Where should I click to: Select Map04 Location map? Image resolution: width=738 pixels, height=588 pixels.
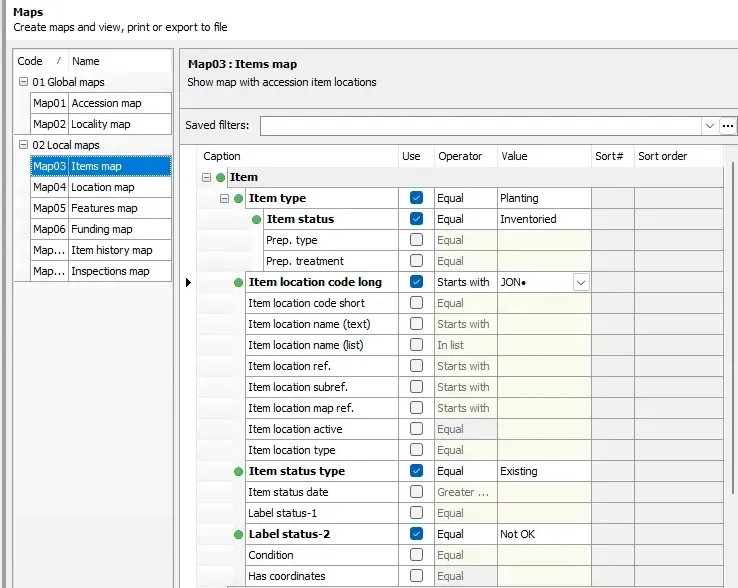101,187
